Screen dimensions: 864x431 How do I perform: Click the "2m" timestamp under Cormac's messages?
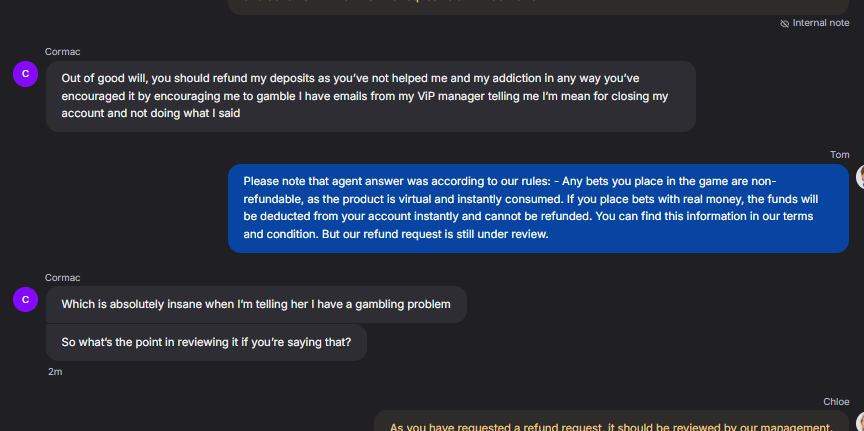point(55,371)
